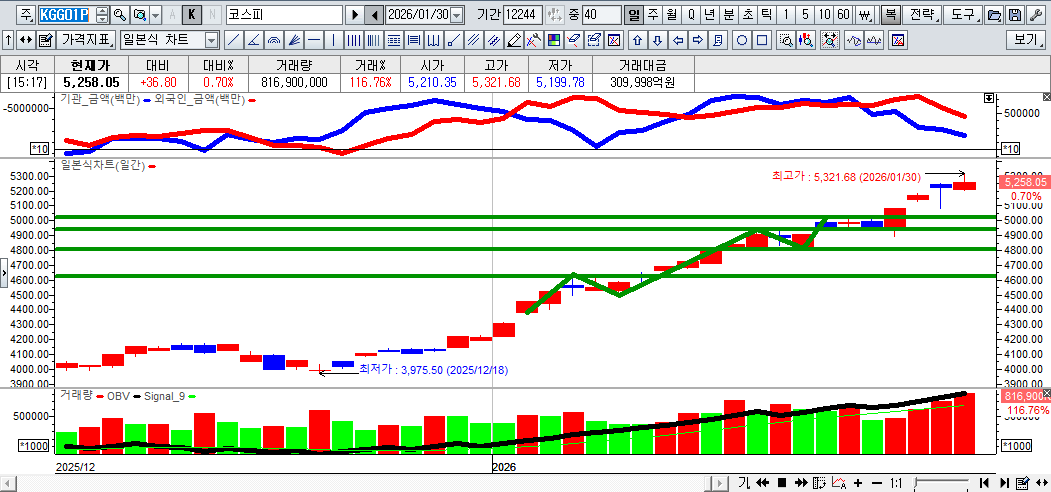Open the 도구 tools menu

tap(963, 15)
